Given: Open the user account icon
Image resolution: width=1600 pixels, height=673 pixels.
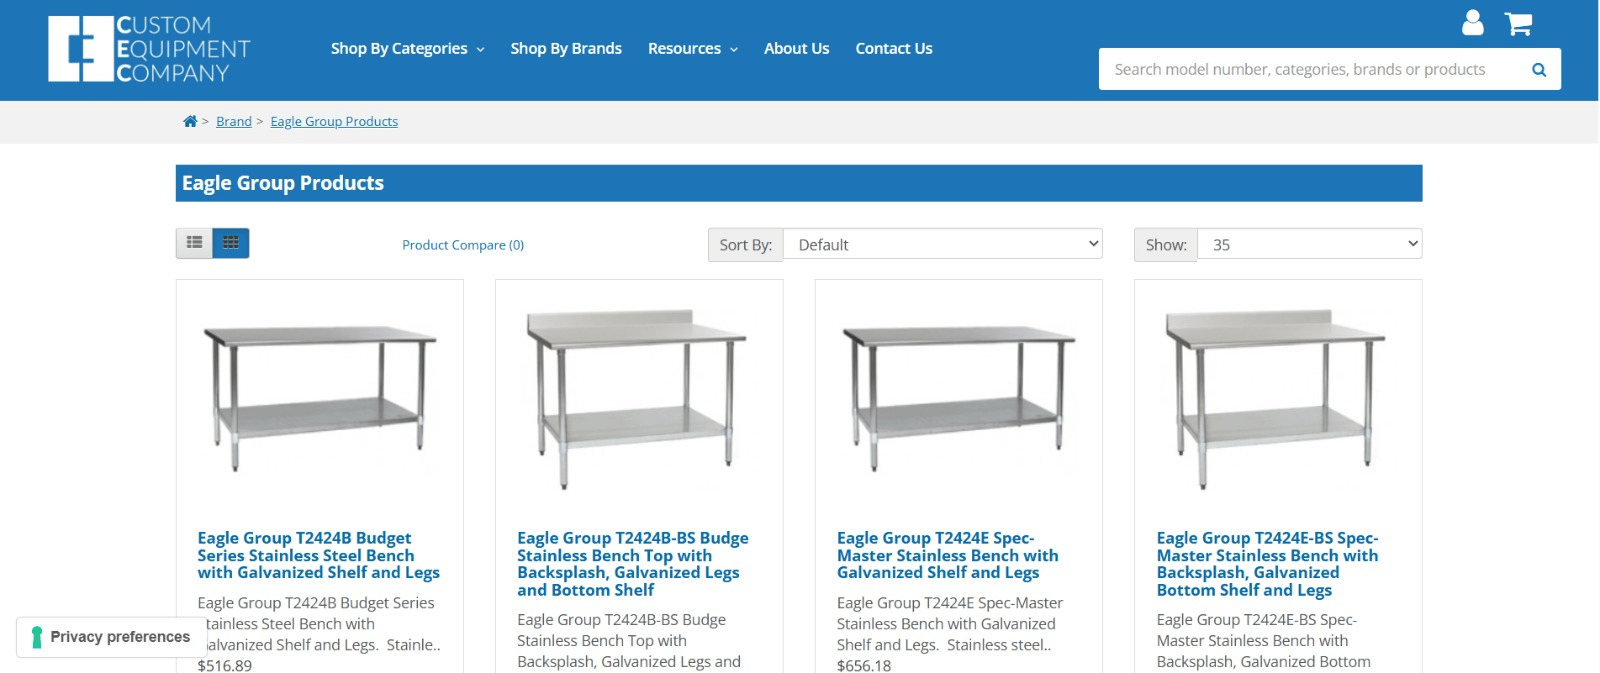Looking at the screenshot, I should 1472,23.
